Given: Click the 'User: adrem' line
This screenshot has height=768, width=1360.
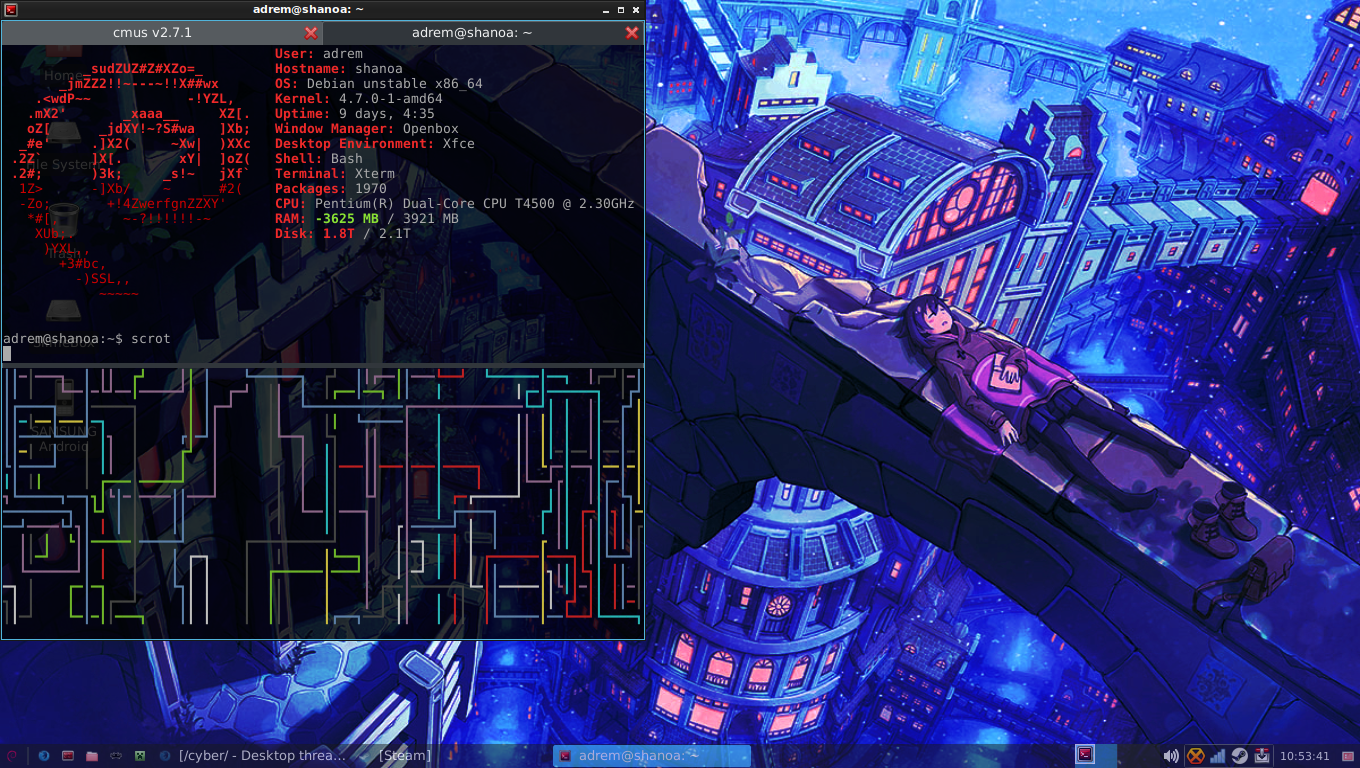Looking at the screenshot, I should tap(319, 54).
